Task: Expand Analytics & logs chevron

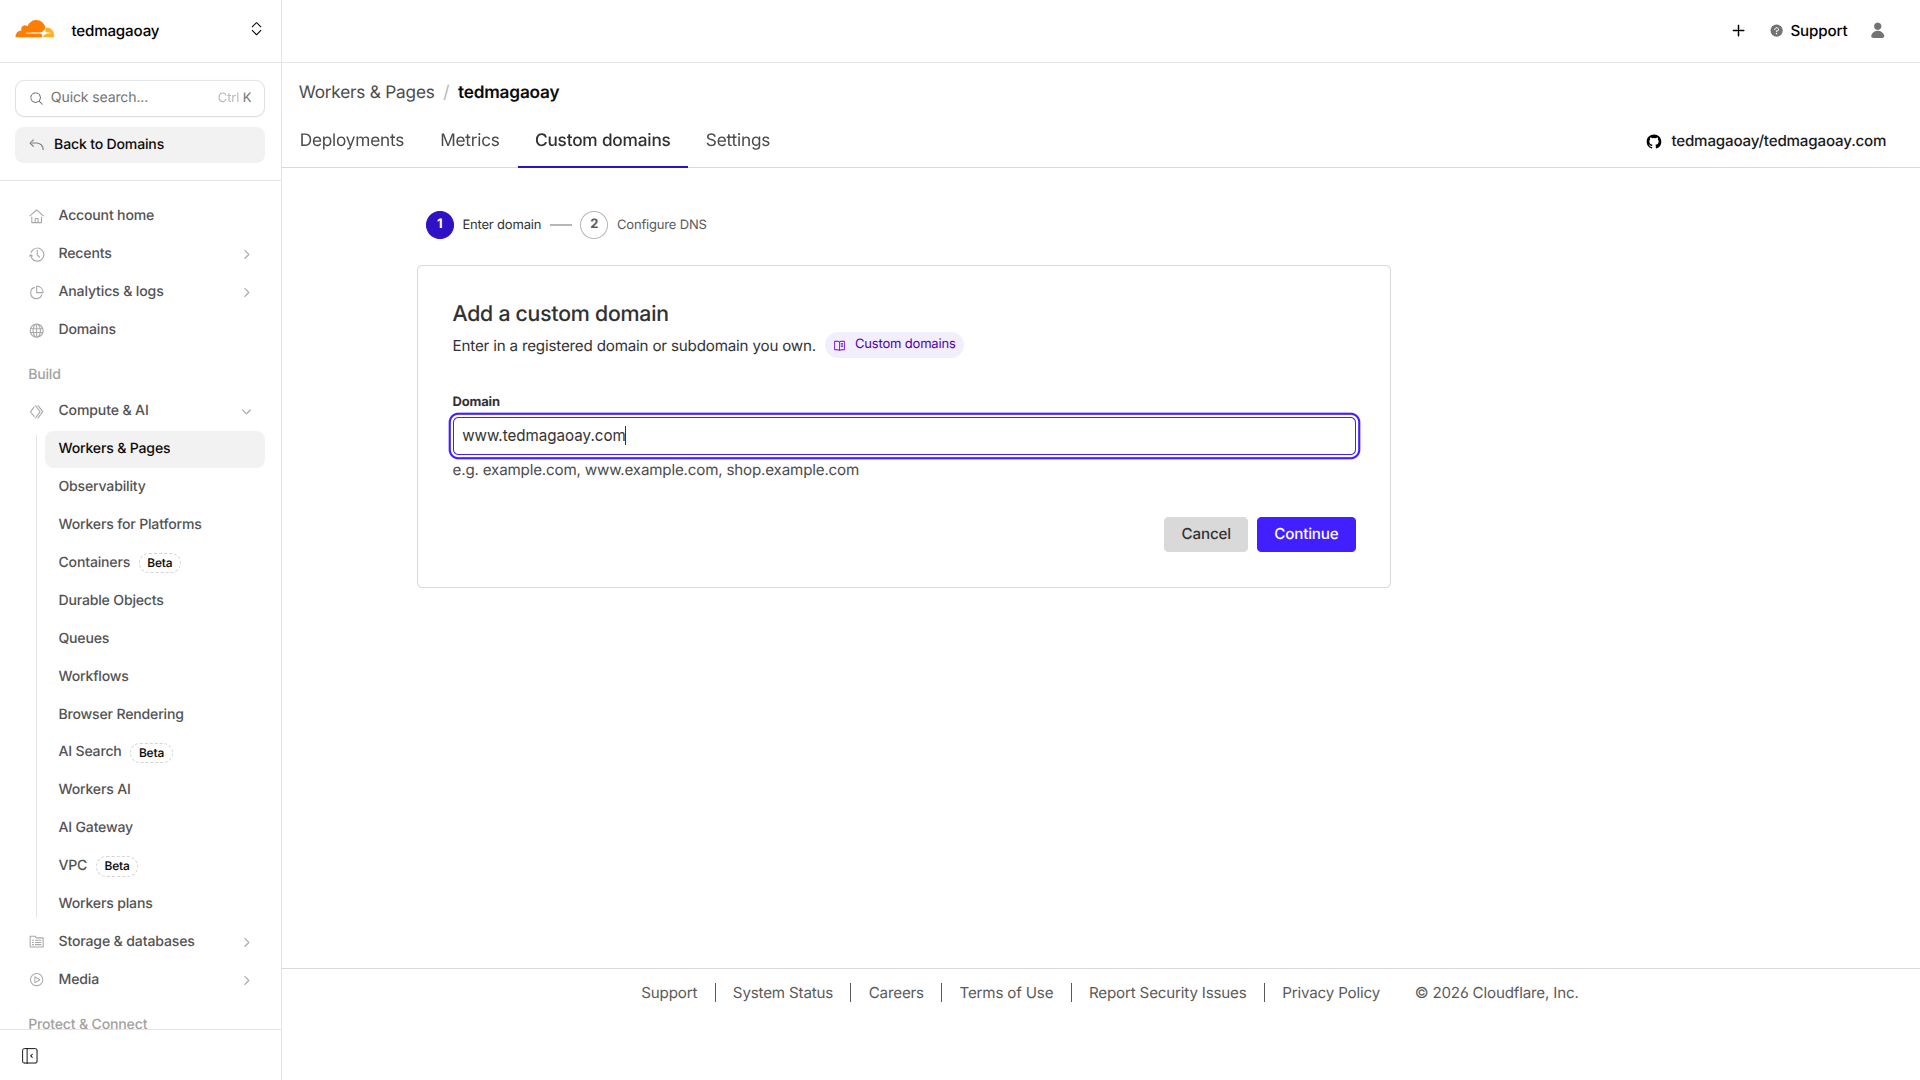Action: pyautogui.click(x=246, y=292)
